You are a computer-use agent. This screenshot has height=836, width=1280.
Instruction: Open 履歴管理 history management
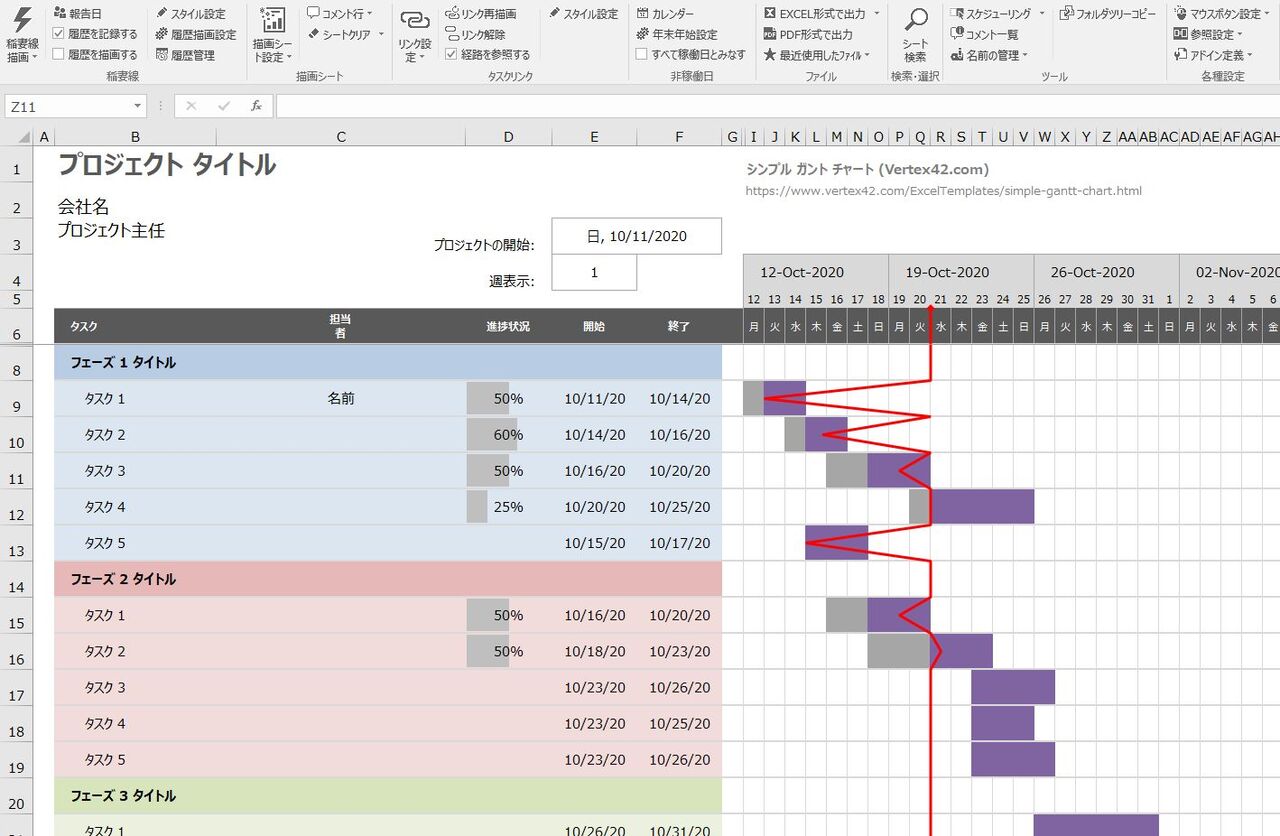[x=185, y=55]
